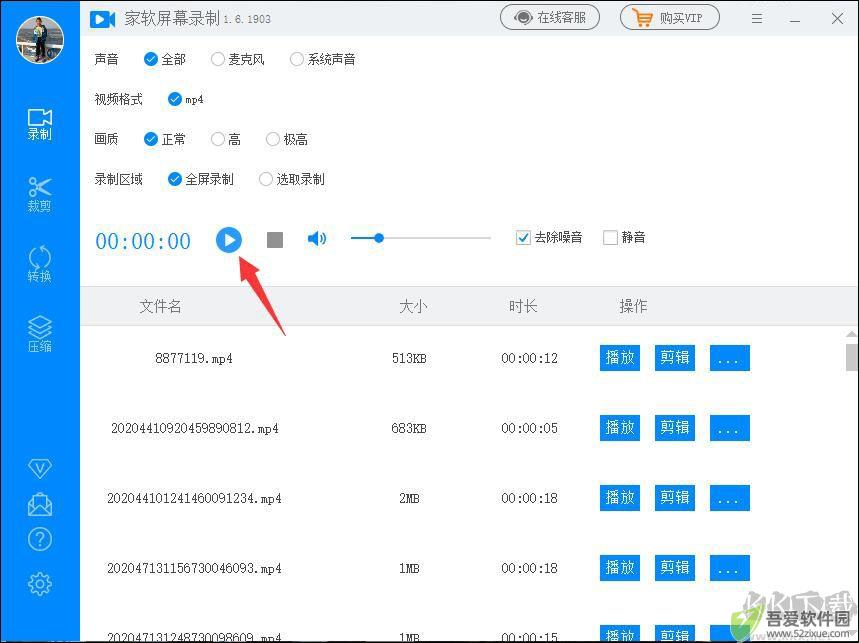Open more options for 683KB file

pos(730,428)
